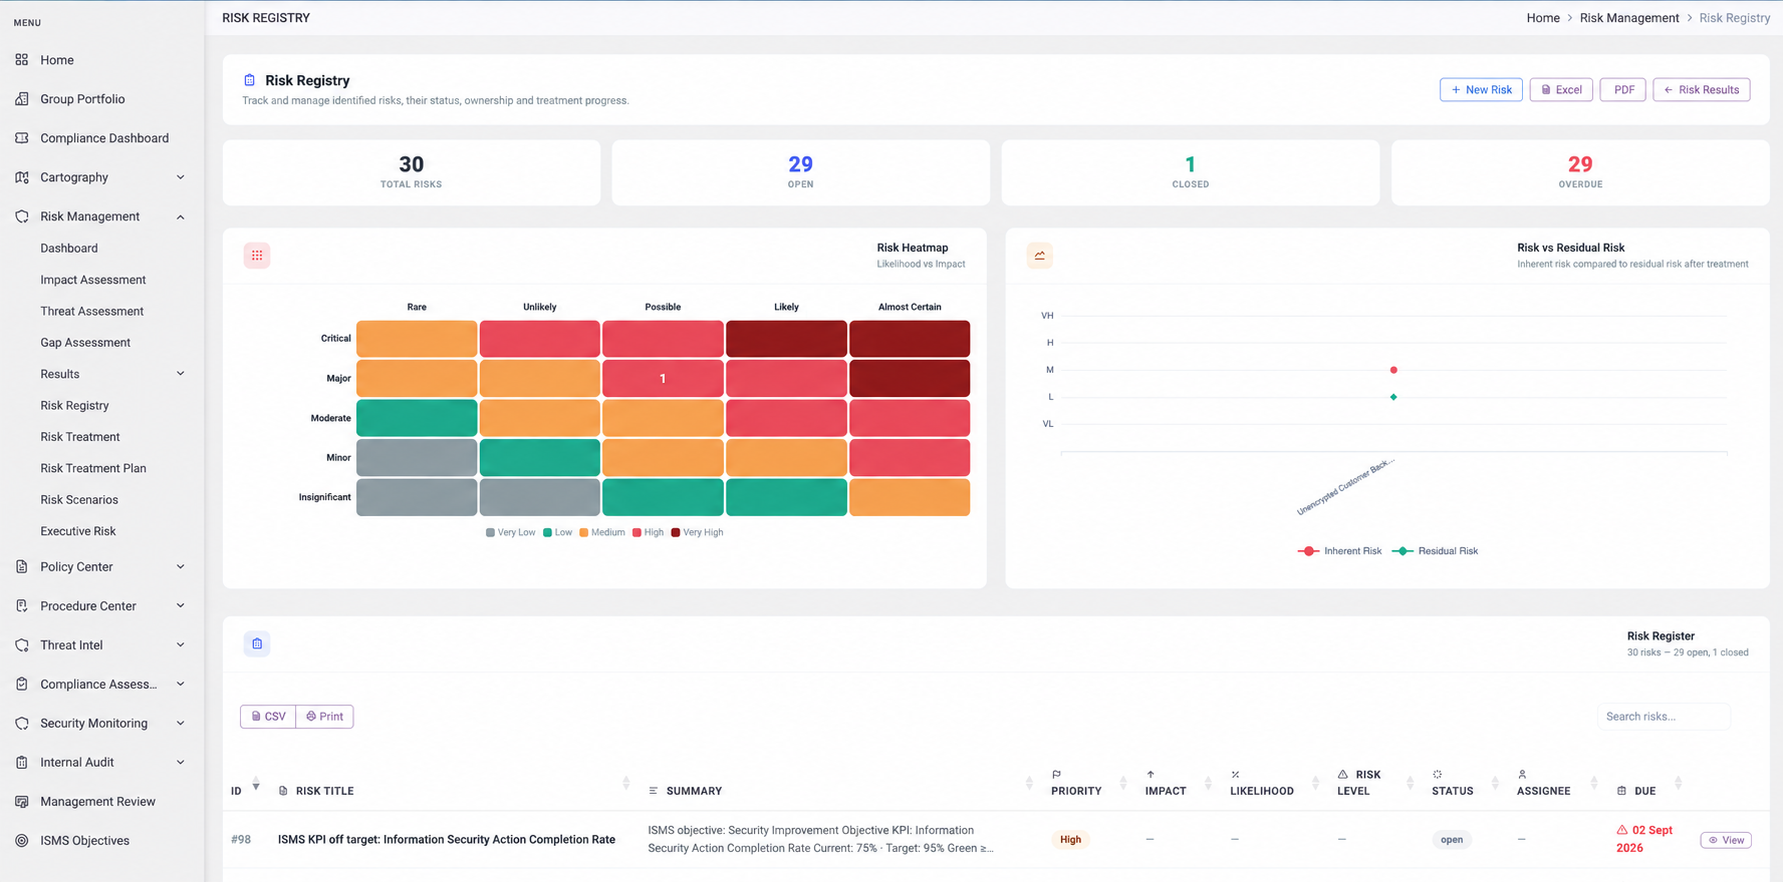Focus the Search risks input field

1663,716
